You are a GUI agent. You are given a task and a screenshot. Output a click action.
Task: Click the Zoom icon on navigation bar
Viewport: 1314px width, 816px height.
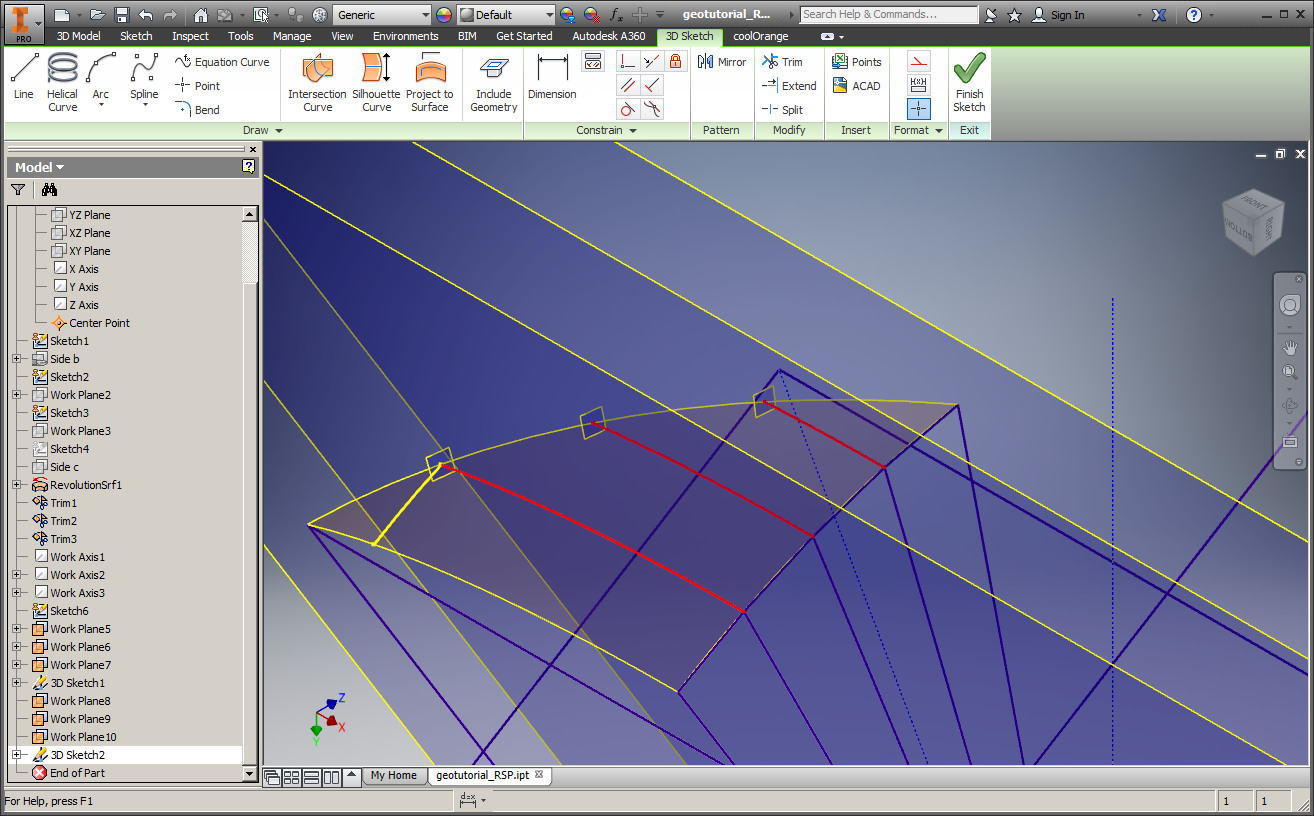point(1289,372)
